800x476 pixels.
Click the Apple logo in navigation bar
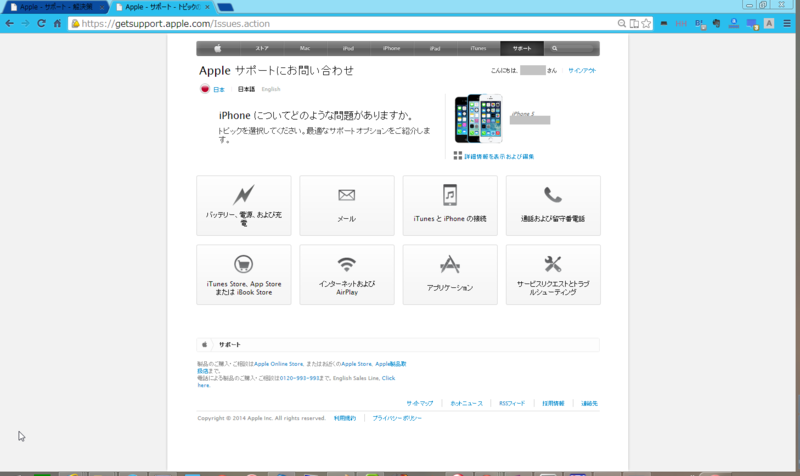click(x=218, y=48)
